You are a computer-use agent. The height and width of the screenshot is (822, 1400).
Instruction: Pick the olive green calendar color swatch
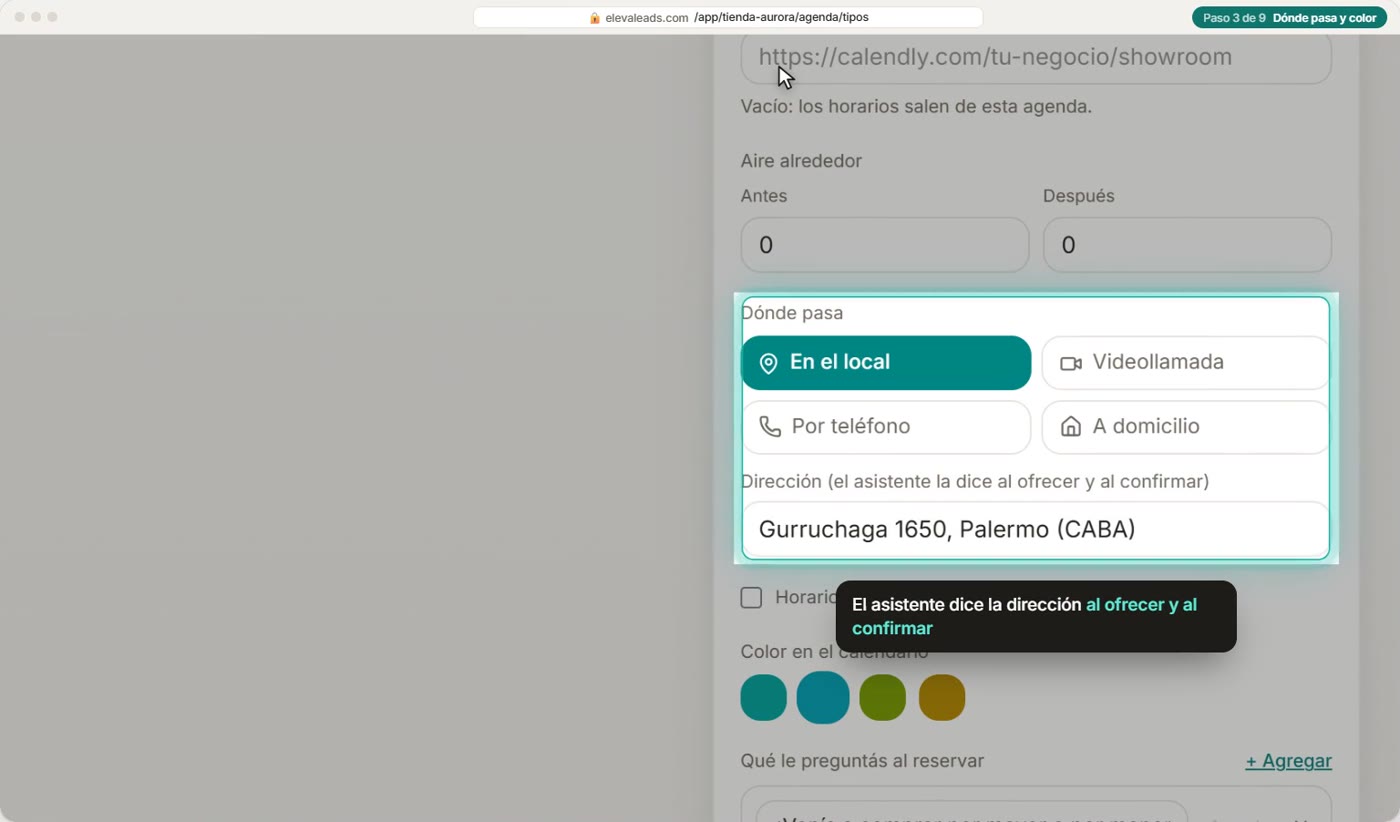pyautogui.click(x=882, y=697)
